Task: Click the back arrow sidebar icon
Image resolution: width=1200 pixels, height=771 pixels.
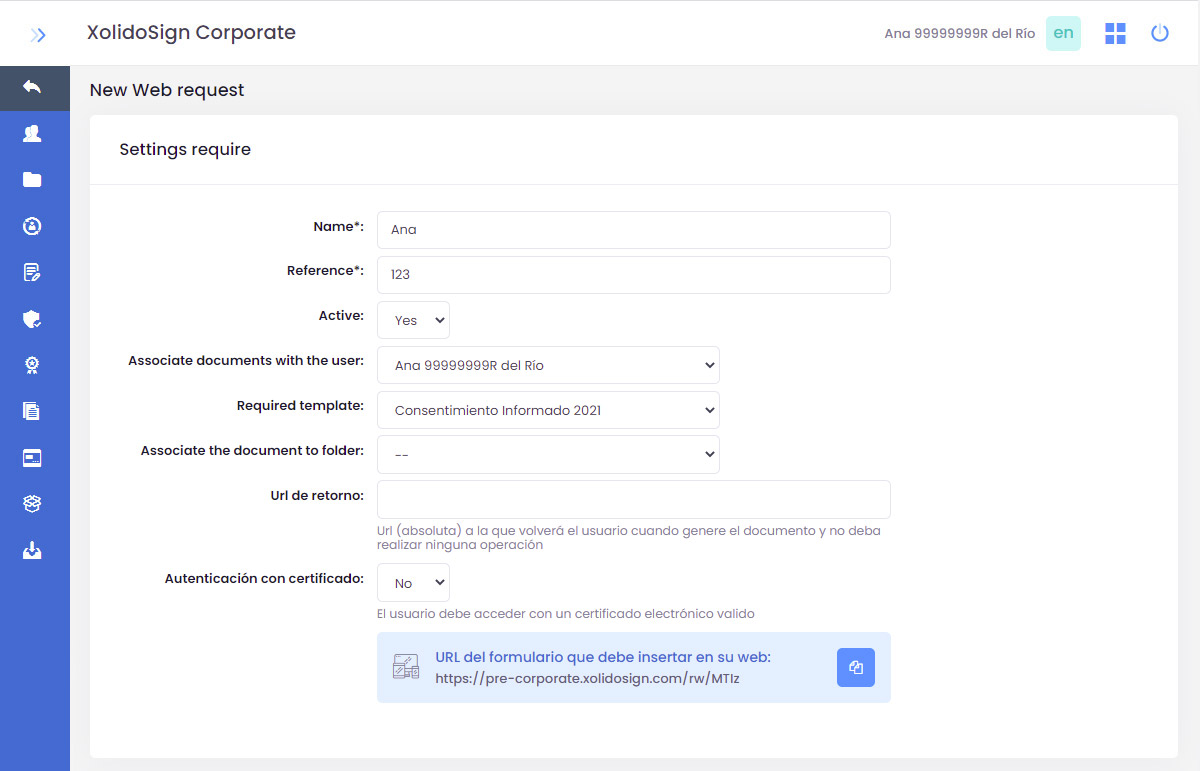Action: click(x=32, y=87)
